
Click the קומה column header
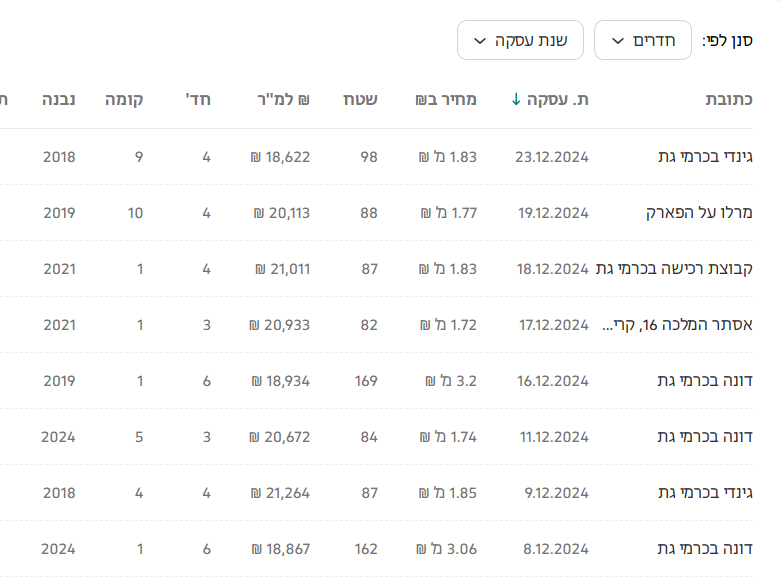[x=124, y=100]
